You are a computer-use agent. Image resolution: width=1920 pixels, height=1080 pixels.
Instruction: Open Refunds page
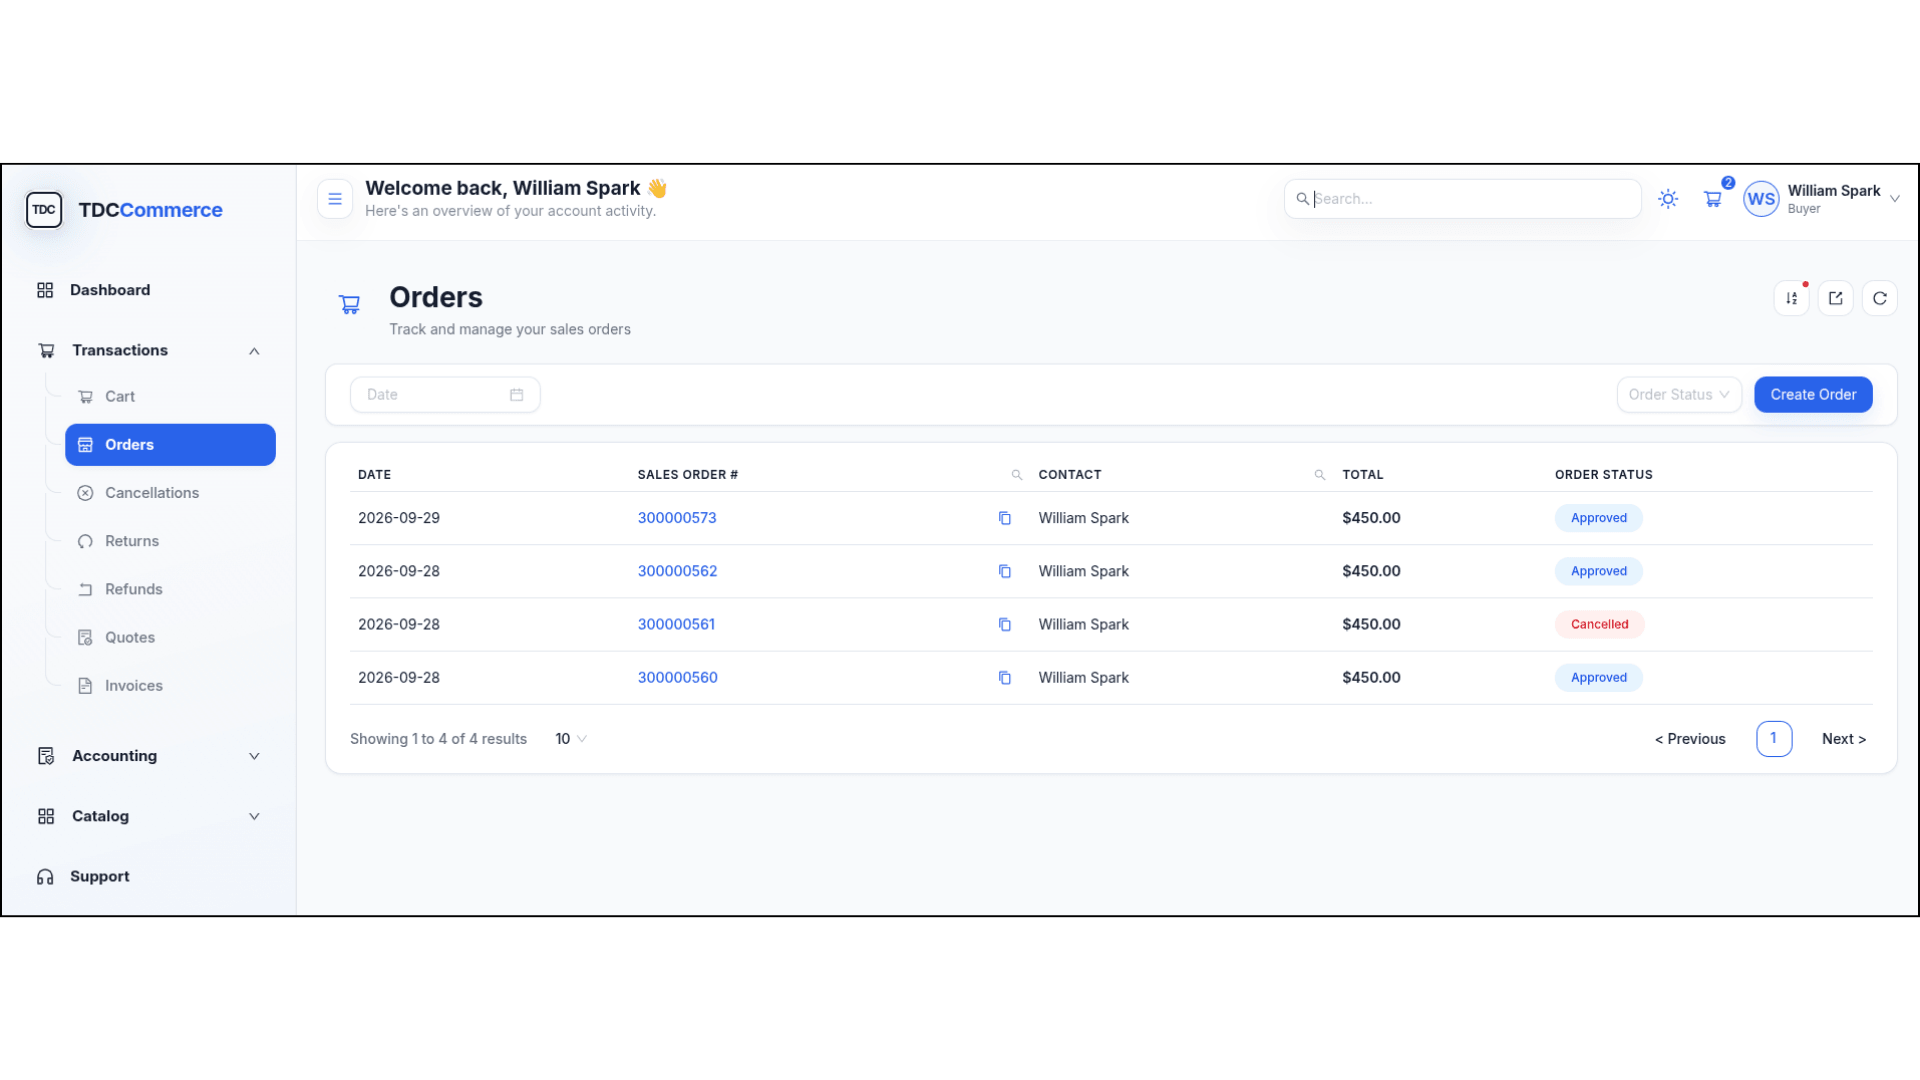(x=170, y=589)
